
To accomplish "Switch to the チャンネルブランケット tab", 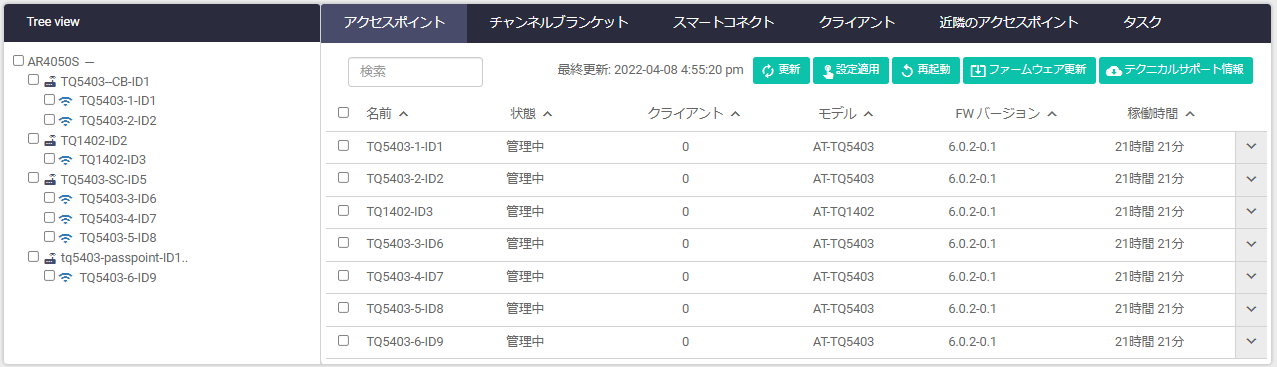I will [x=559, y=22].
